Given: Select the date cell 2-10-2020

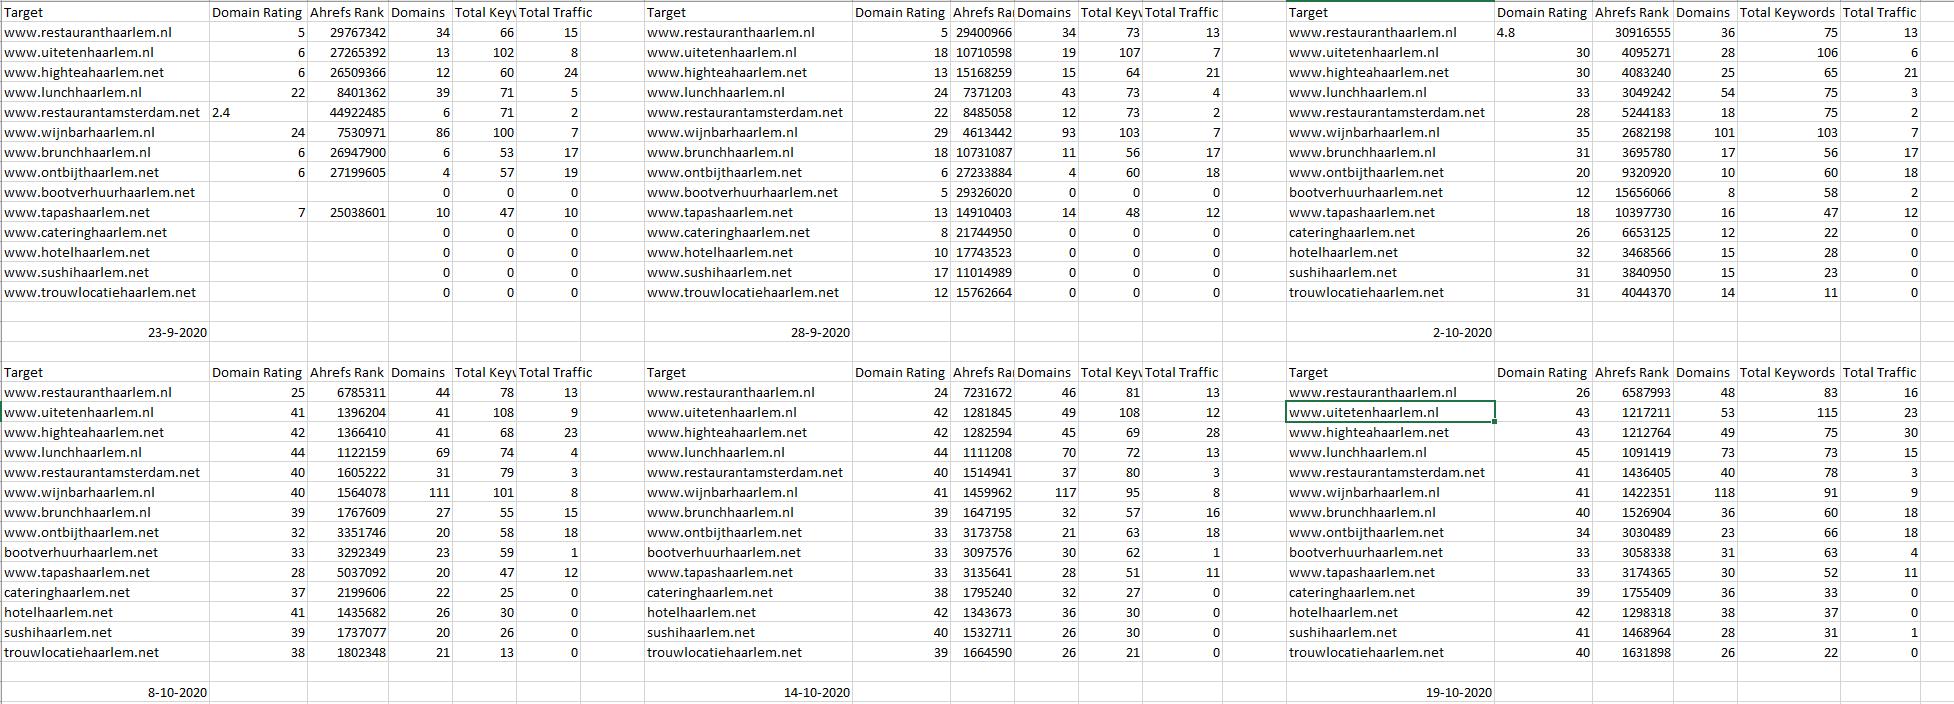Looking at the screenshot, I should click(1390, 332).
